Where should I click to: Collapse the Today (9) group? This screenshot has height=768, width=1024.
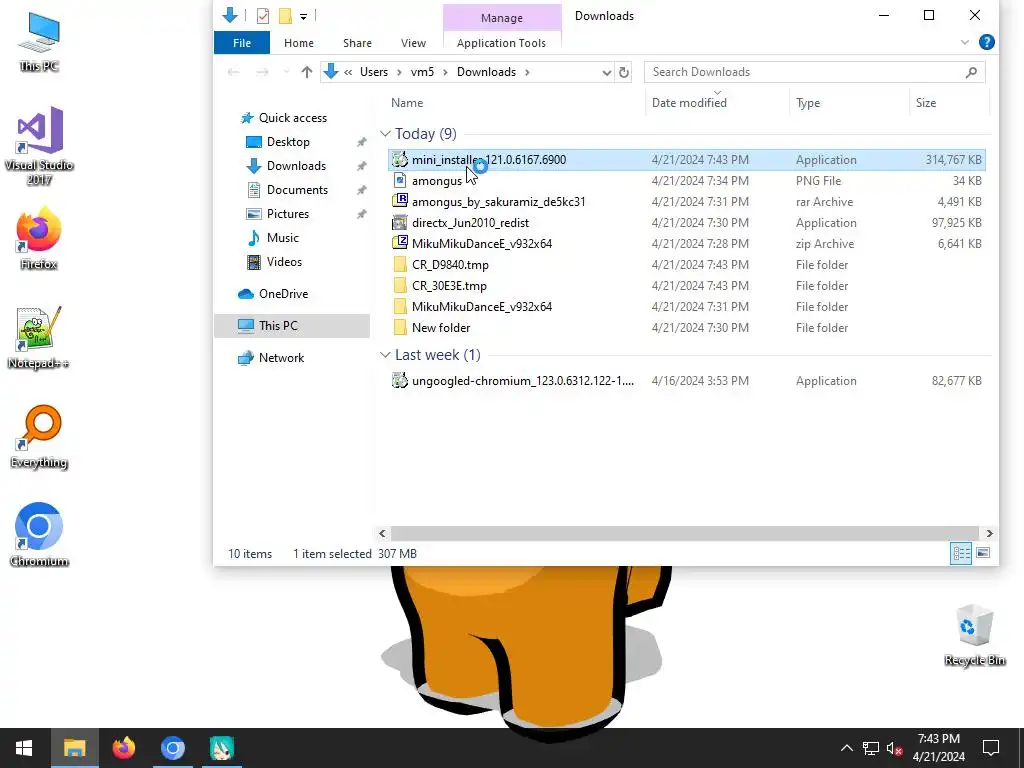point(385,134)
